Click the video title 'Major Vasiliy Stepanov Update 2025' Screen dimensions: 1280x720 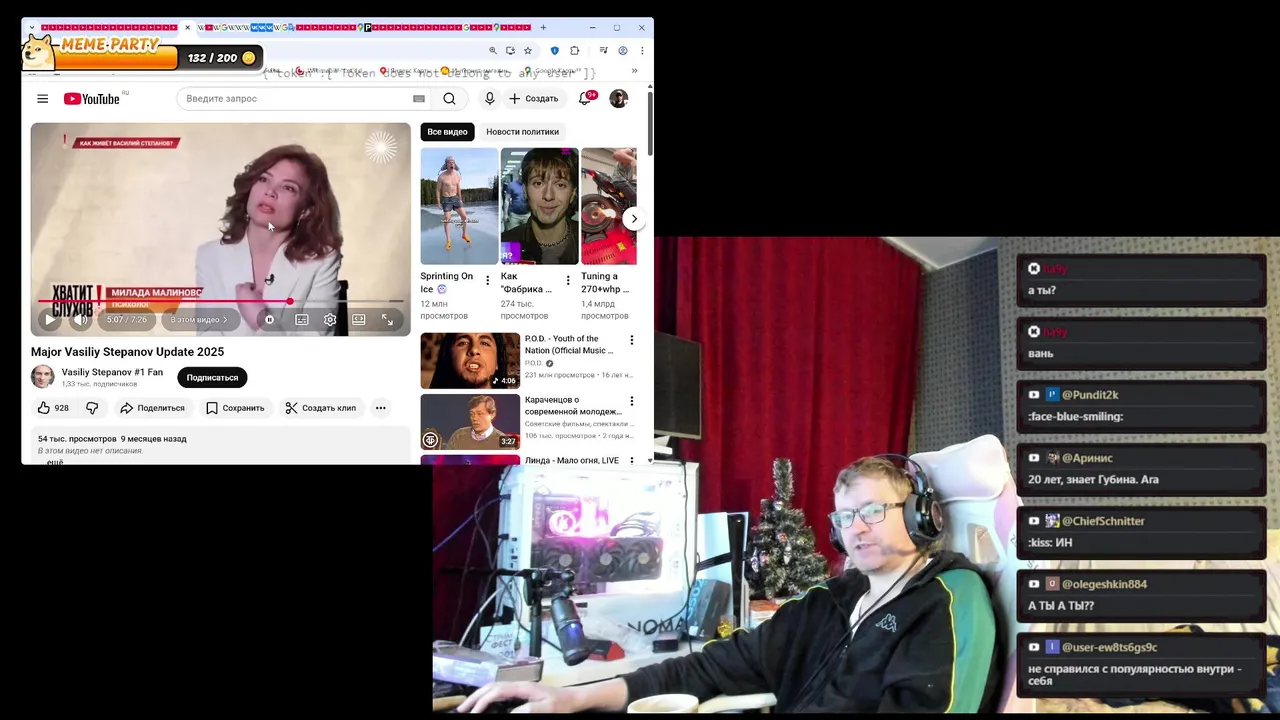[127, 352]
